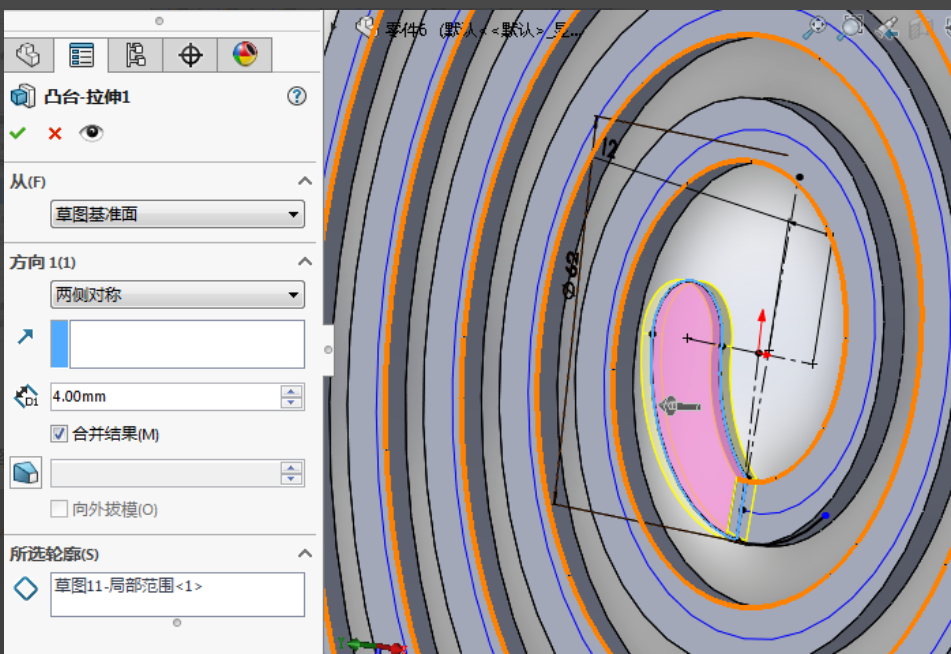Click the Zoom to Area icon
This screenshot has height=654, width=951.
[850, 27]
